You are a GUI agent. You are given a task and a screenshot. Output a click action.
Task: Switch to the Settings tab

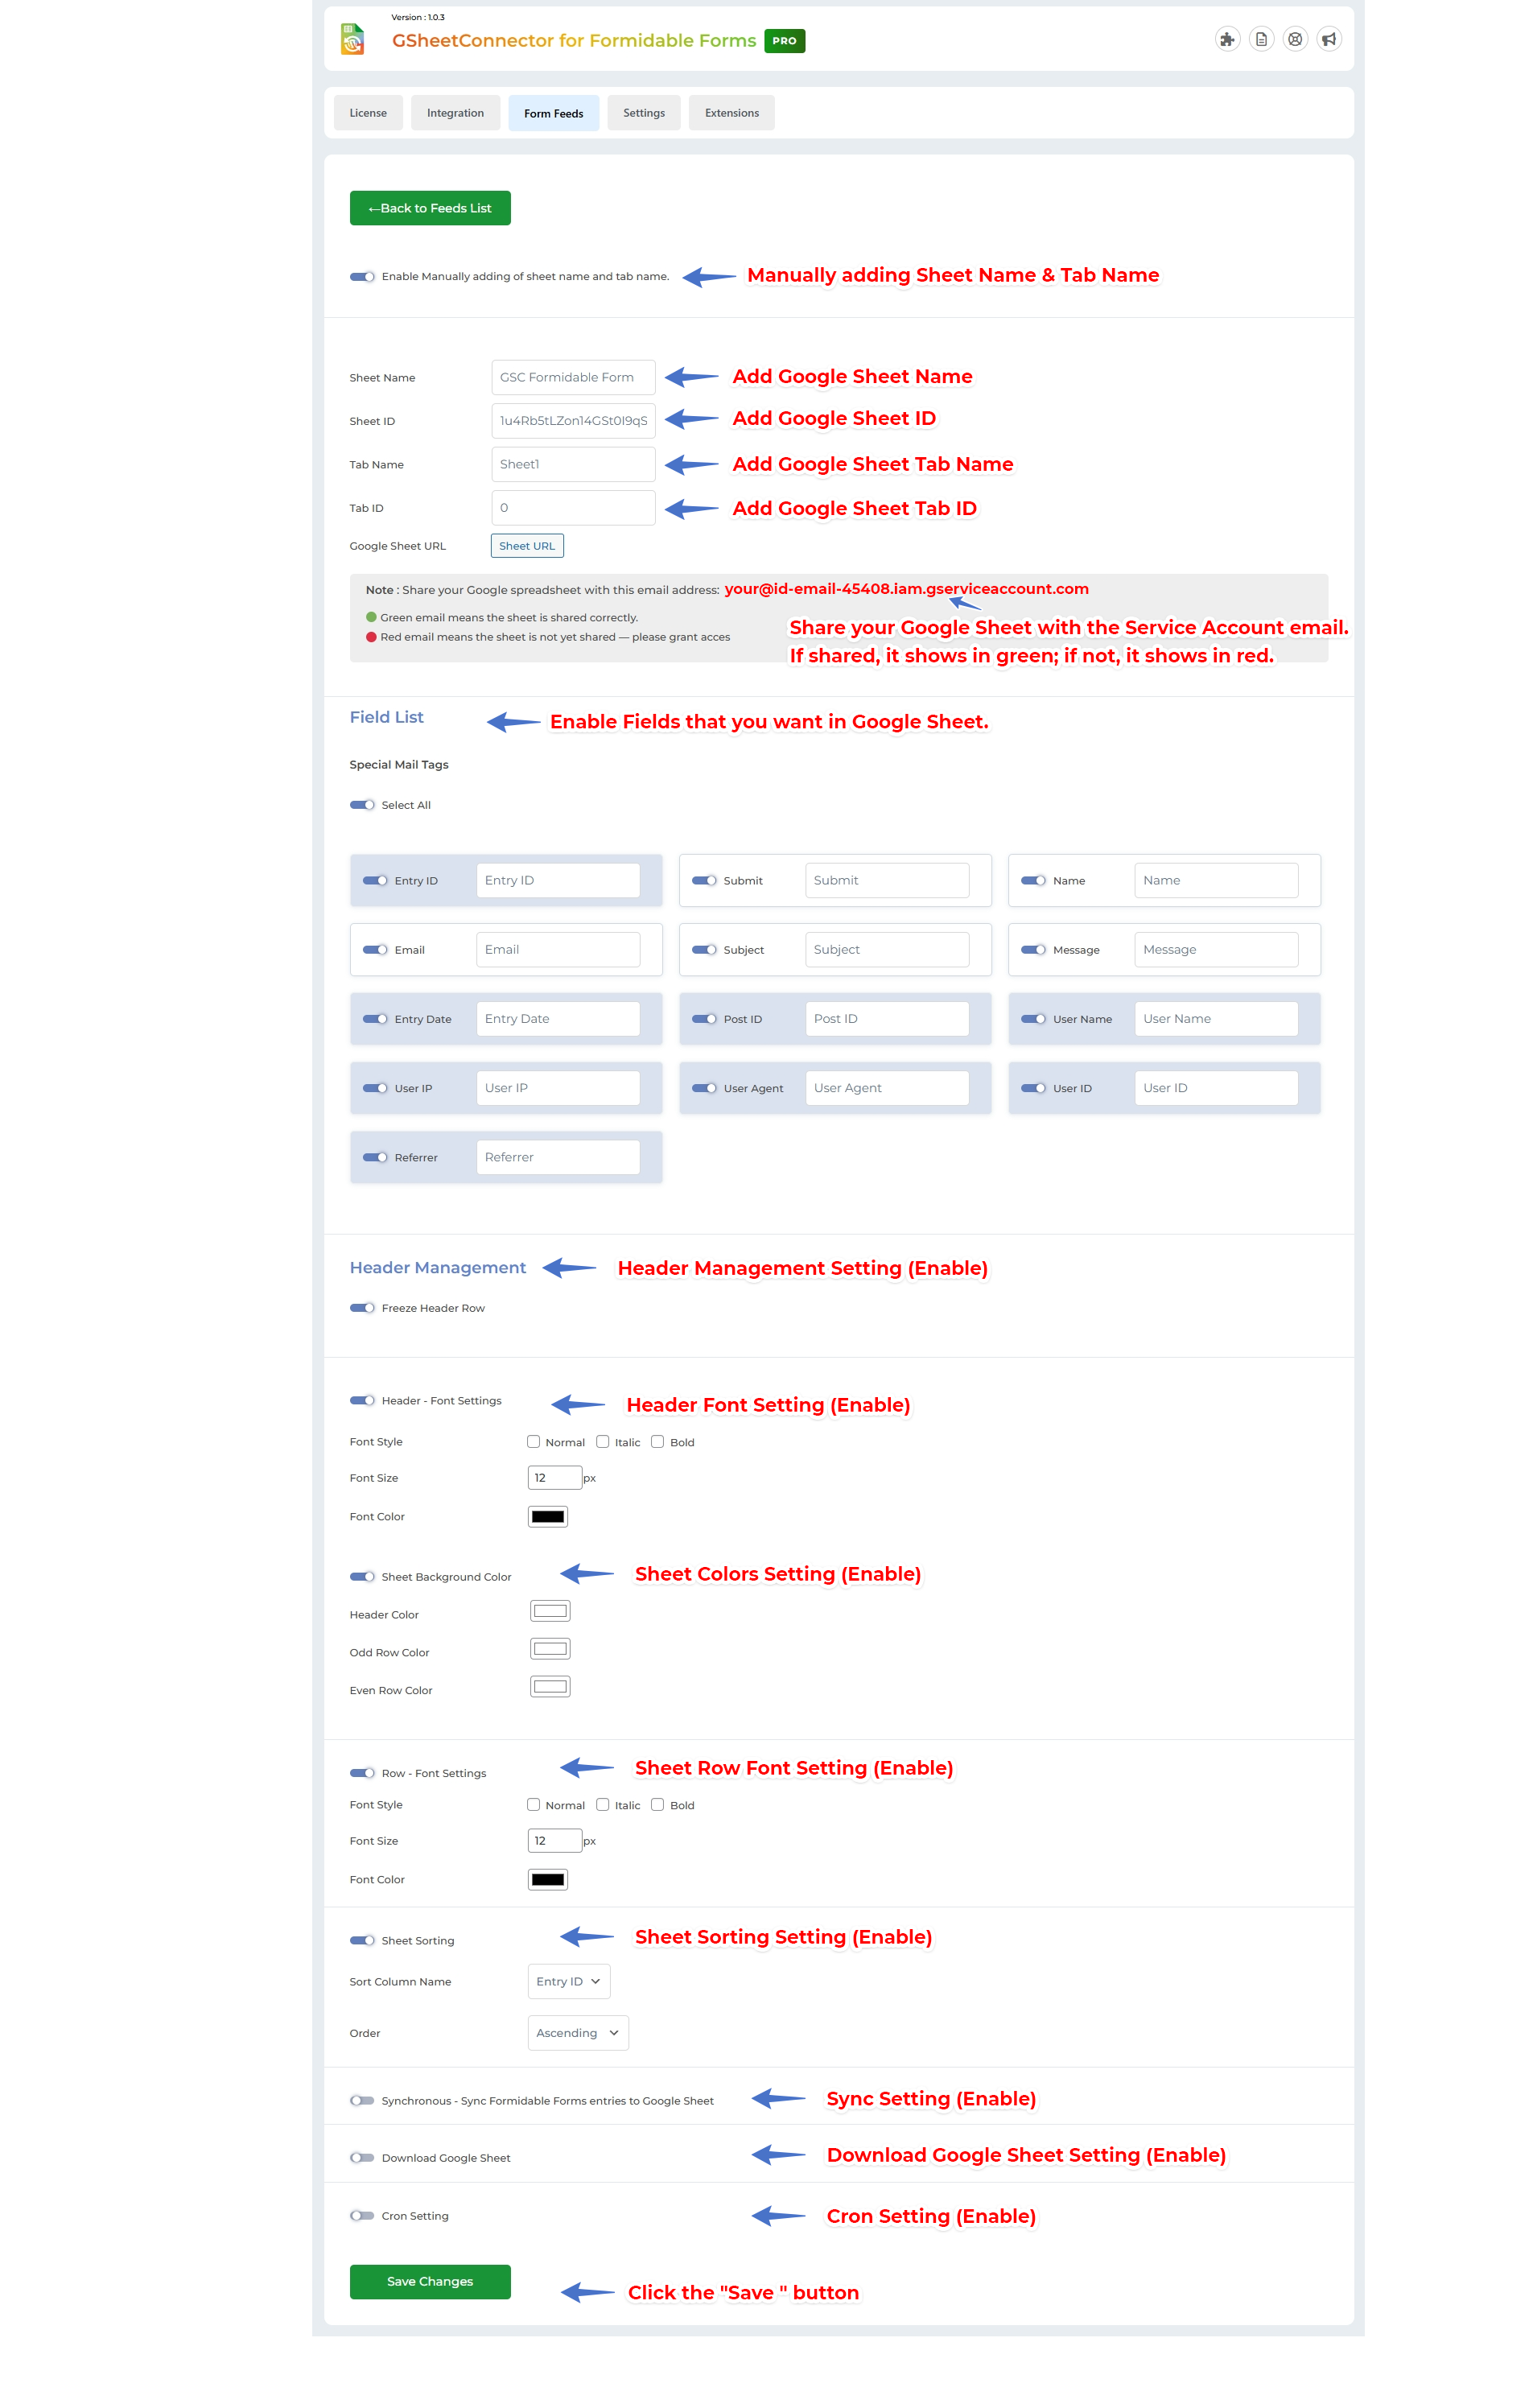coord(644,112)
